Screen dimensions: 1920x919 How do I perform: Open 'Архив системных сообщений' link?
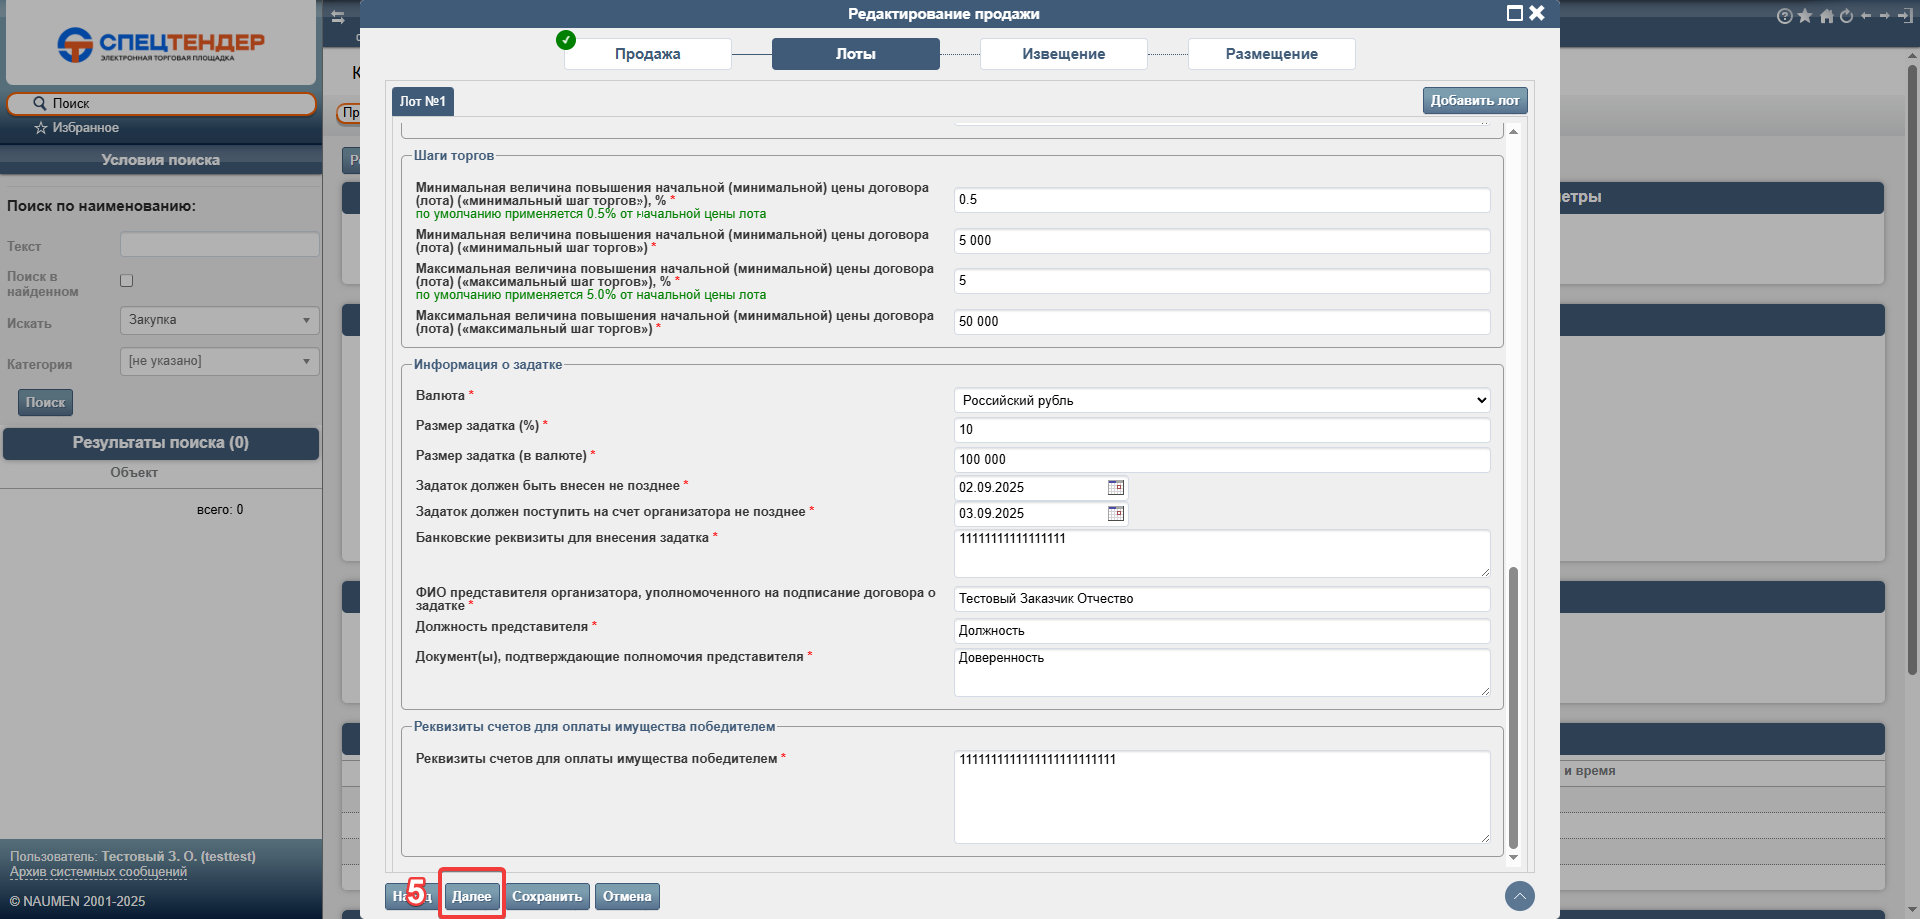click(x=98, y=872)
